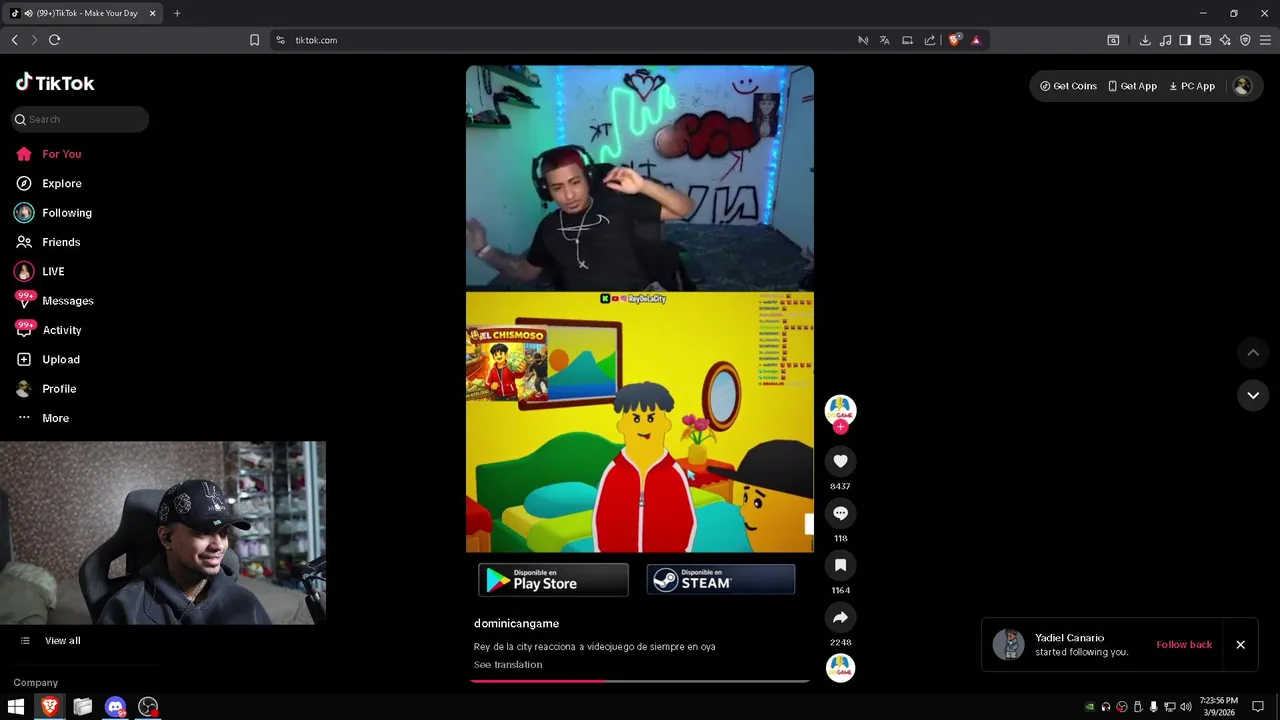Open the account avatar menu top right
The image size is (1280, 720).
pyautogui.click(x=1242, y=86)
